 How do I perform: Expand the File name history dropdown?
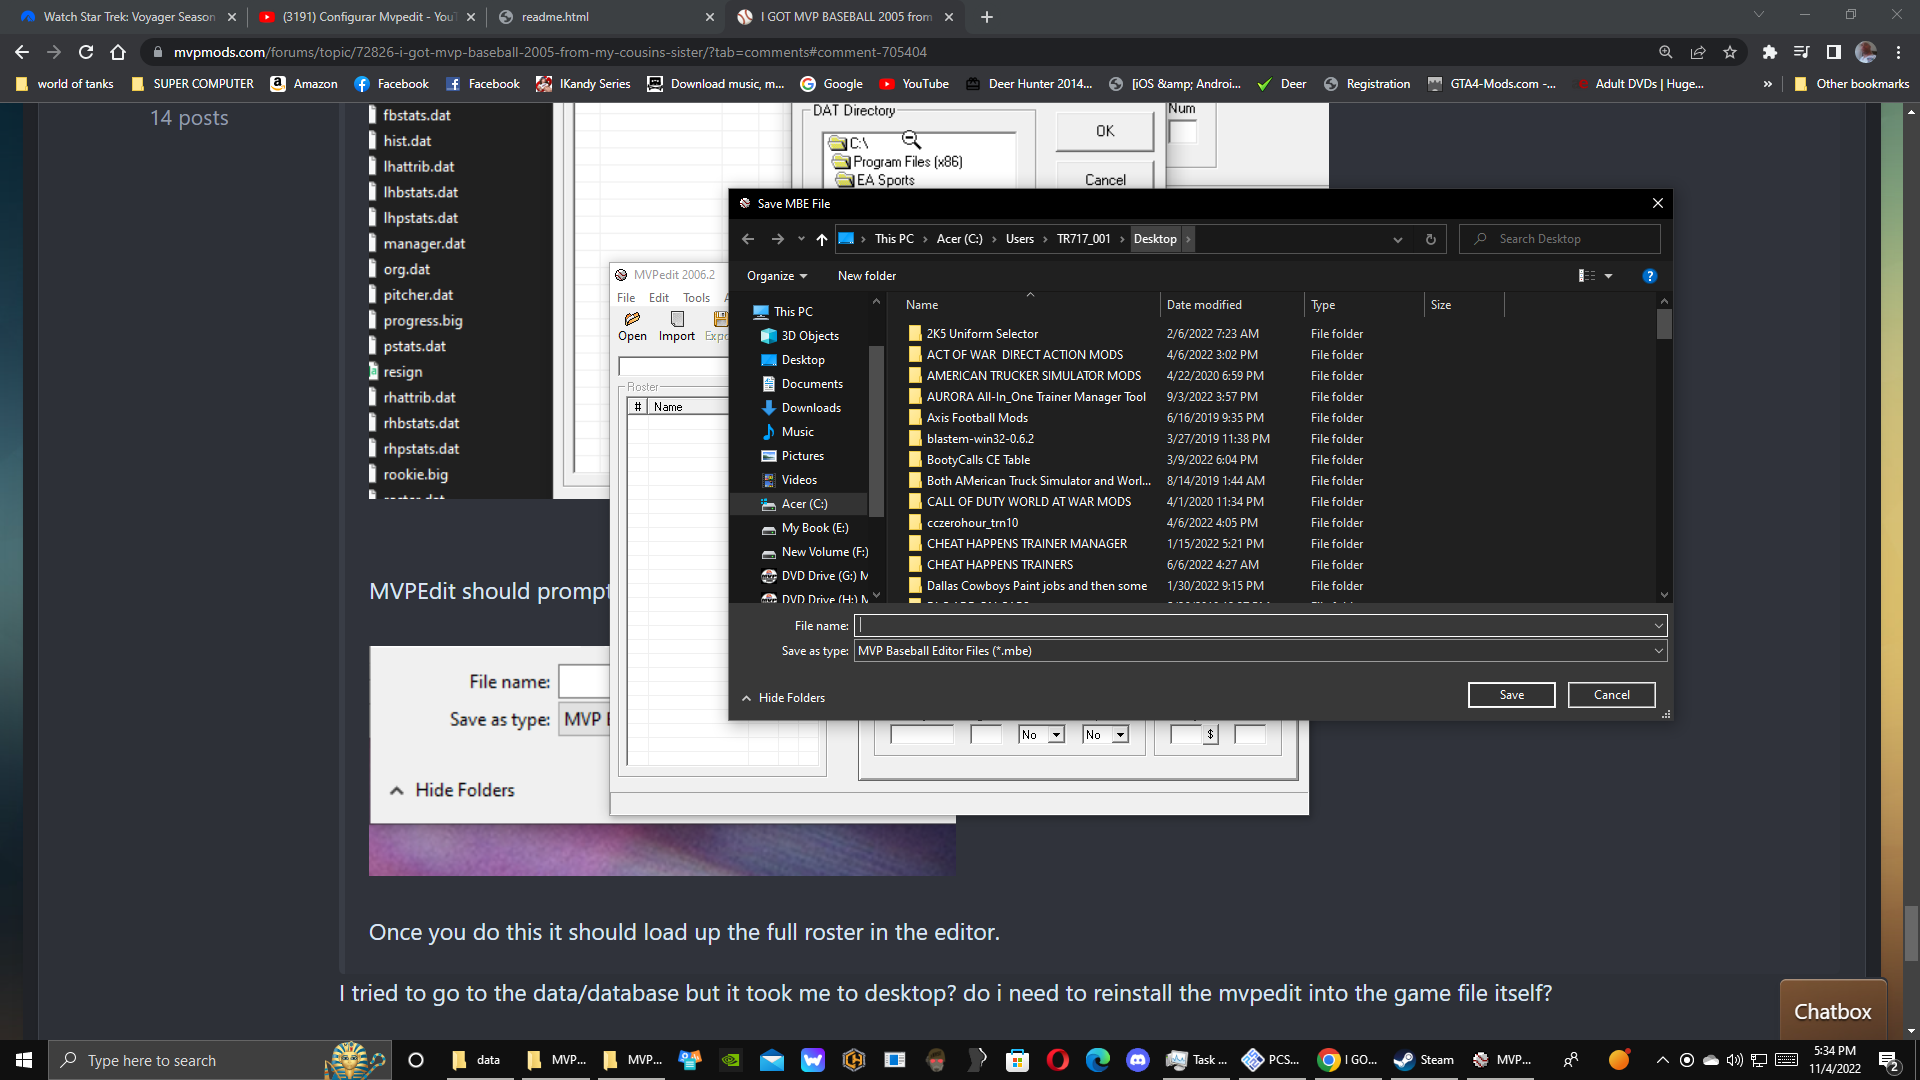pos(1659,626)
